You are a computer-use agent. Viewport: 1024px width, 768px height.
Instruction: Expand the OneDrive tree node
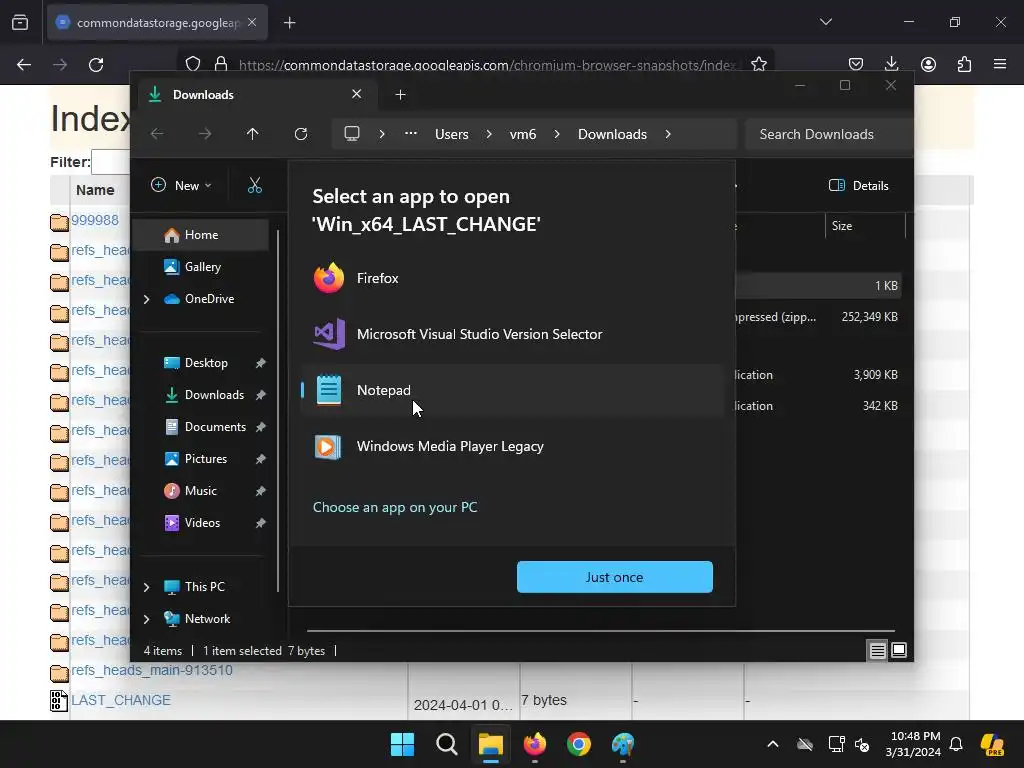[x=146, y=299]
